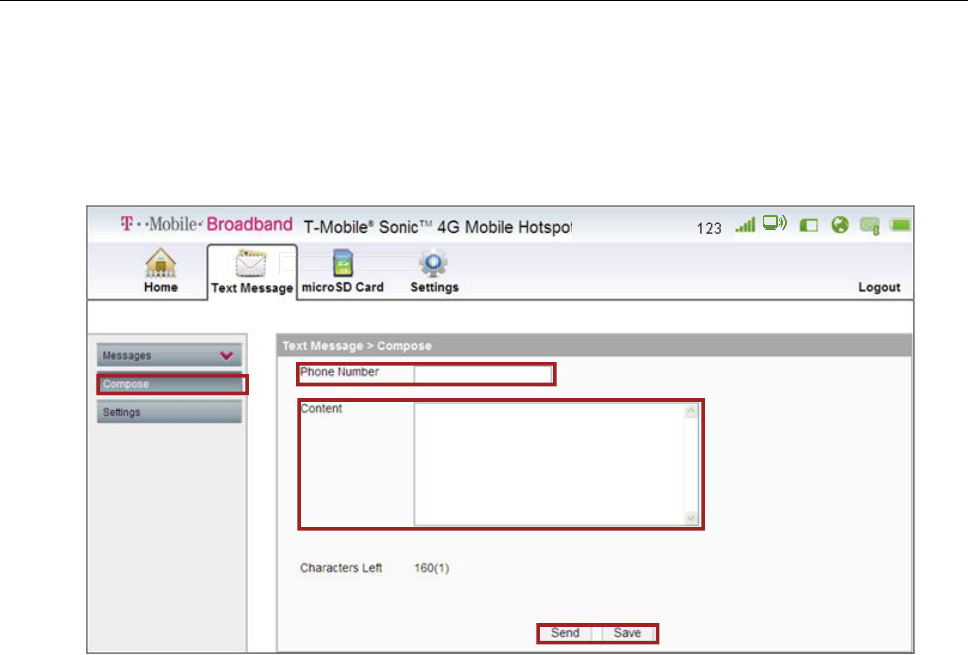Click the SIM card status icon
The height and width of the screenshot is (655, 968).
click(809, 225)
